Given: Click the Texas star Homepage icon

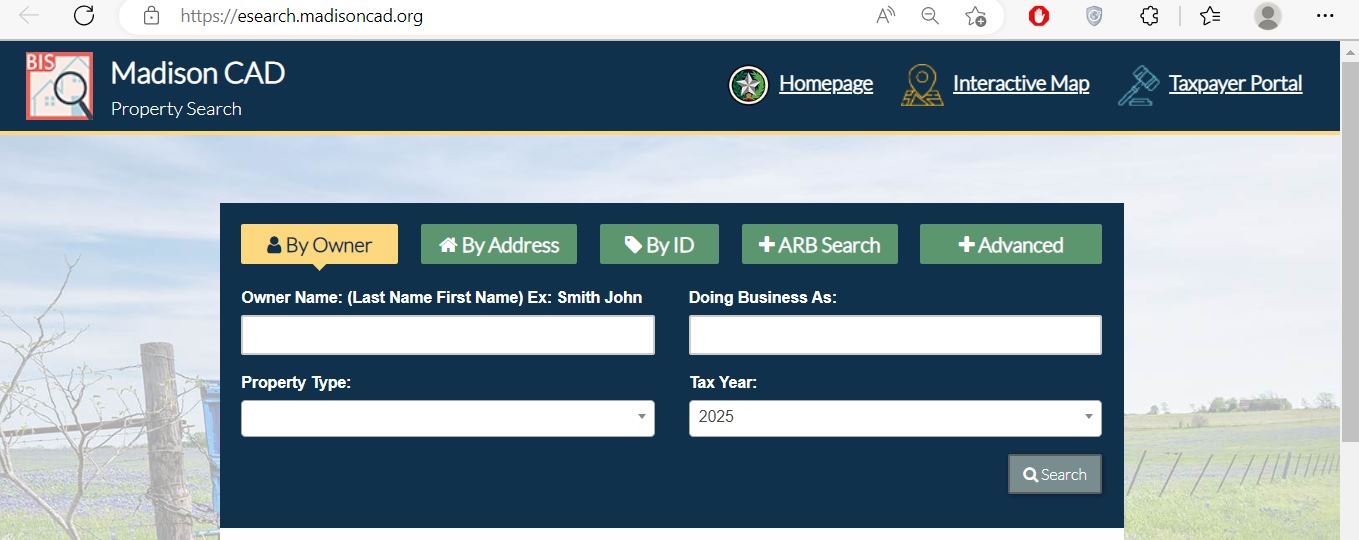Looking at the screenshot, I should [748, 85].
